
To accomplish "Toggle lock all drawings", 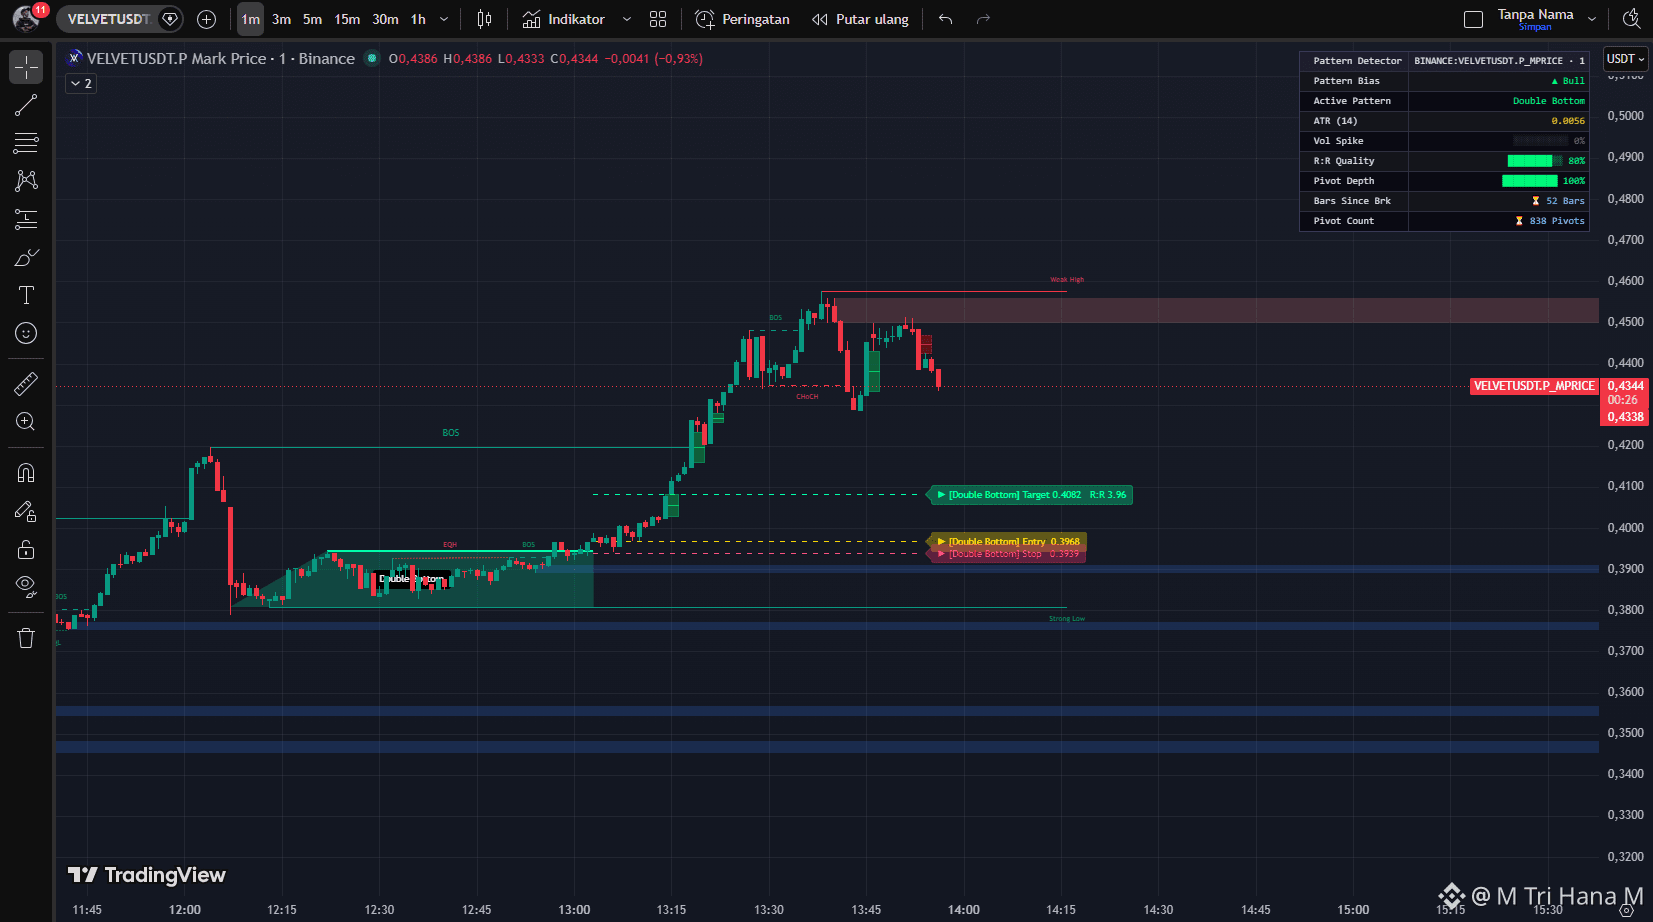I will point(26,549).
